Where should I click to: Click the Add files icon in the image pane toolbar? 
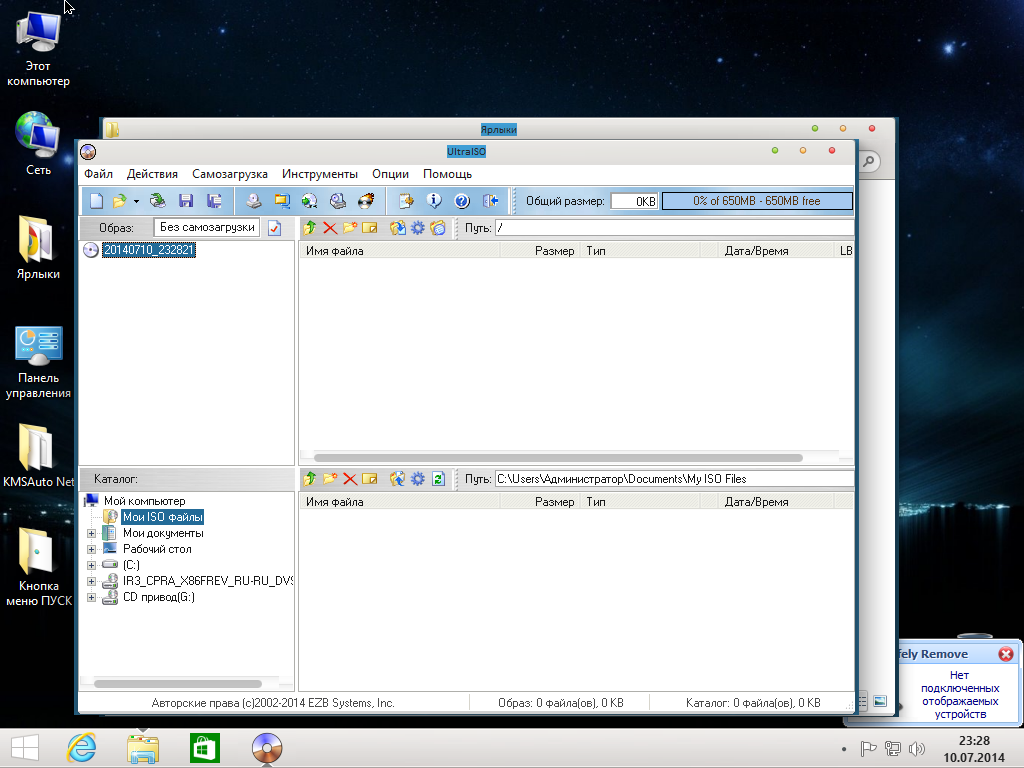(397, 228)
